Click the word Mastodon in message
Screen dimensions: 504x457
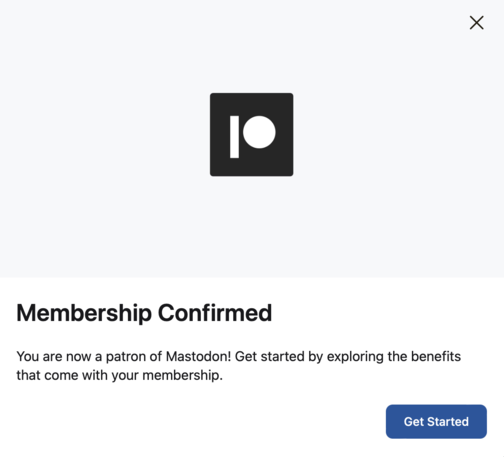(198, 356)
